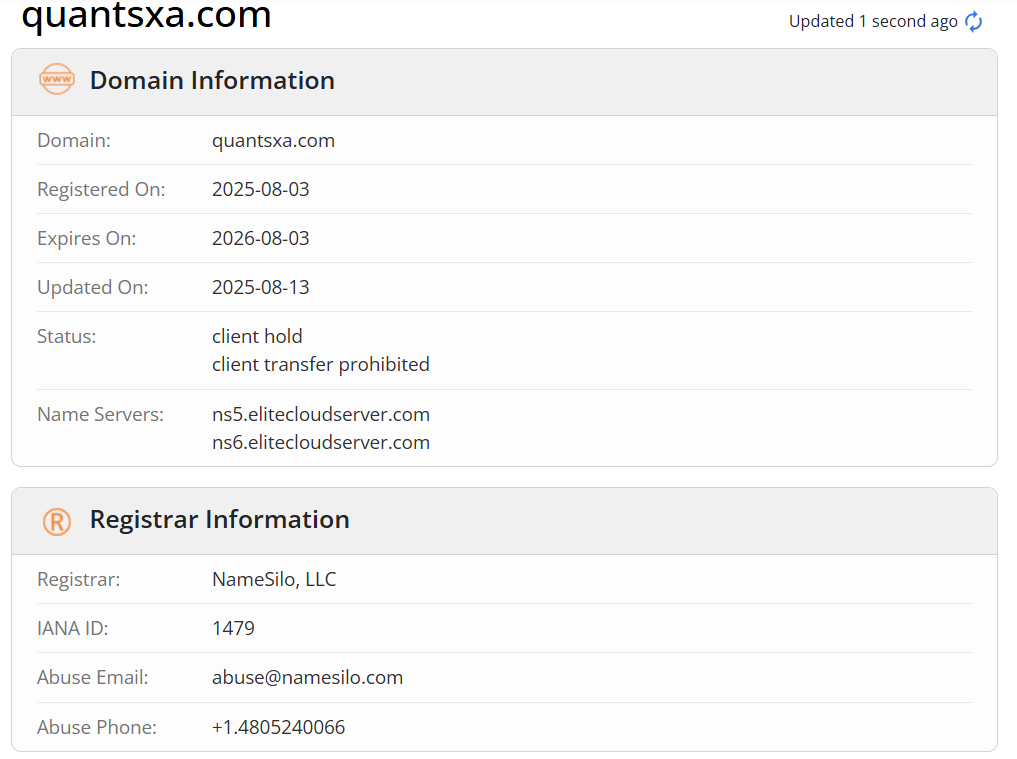This screenshot has height=759, width=1017.
Task: Click name server ns5.elitecloudserver.com
Action: [x=321, y=415]
